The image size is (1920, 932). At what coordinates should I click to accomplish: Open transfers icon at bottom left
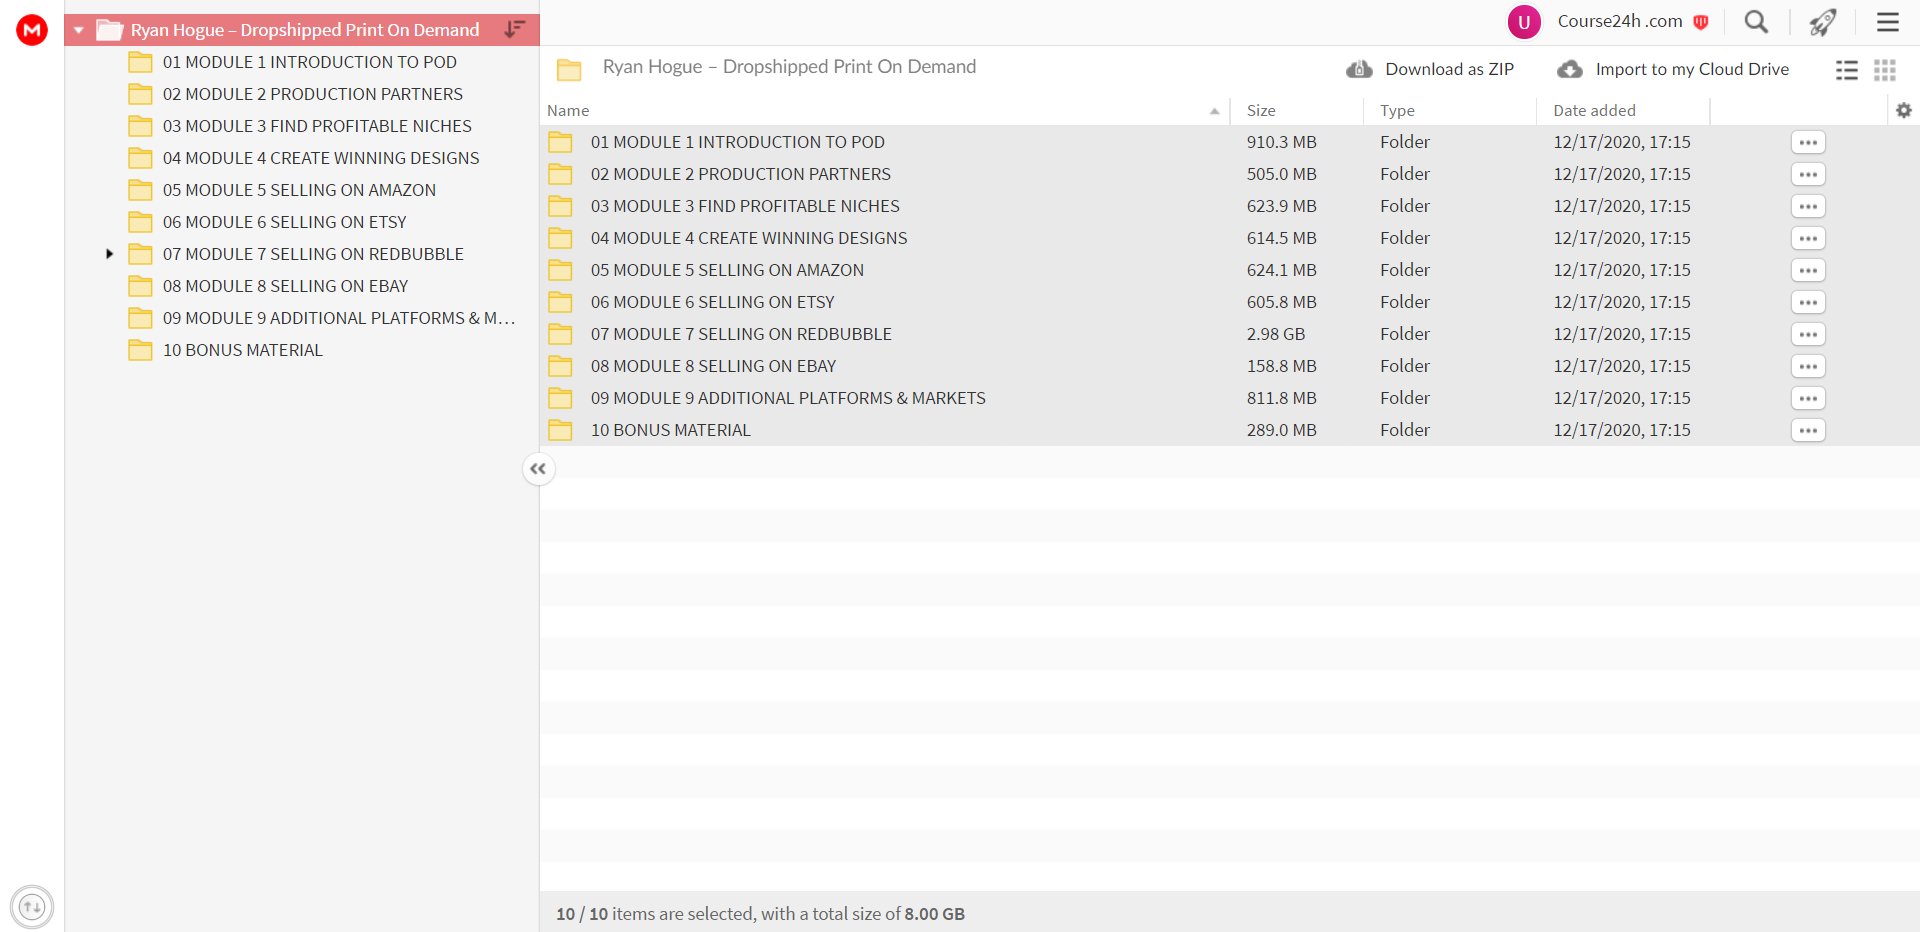coord(32,907)
